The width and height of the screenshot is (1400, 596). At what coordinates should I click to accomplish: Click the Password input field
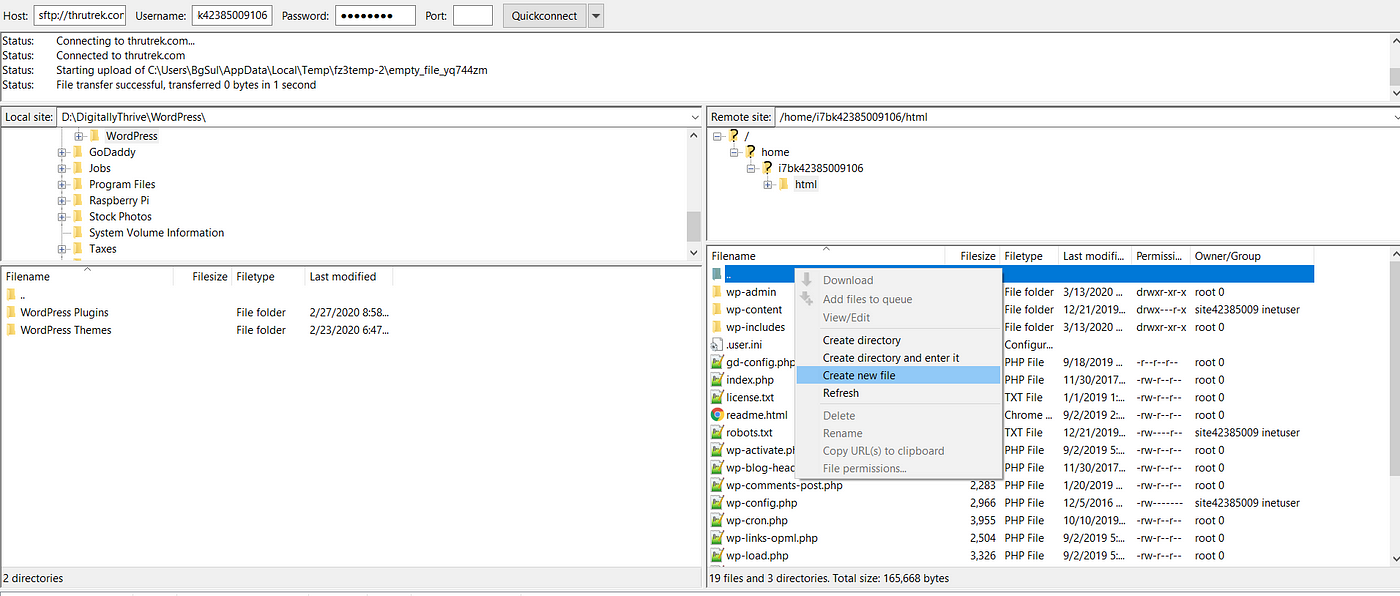point(375,16)
